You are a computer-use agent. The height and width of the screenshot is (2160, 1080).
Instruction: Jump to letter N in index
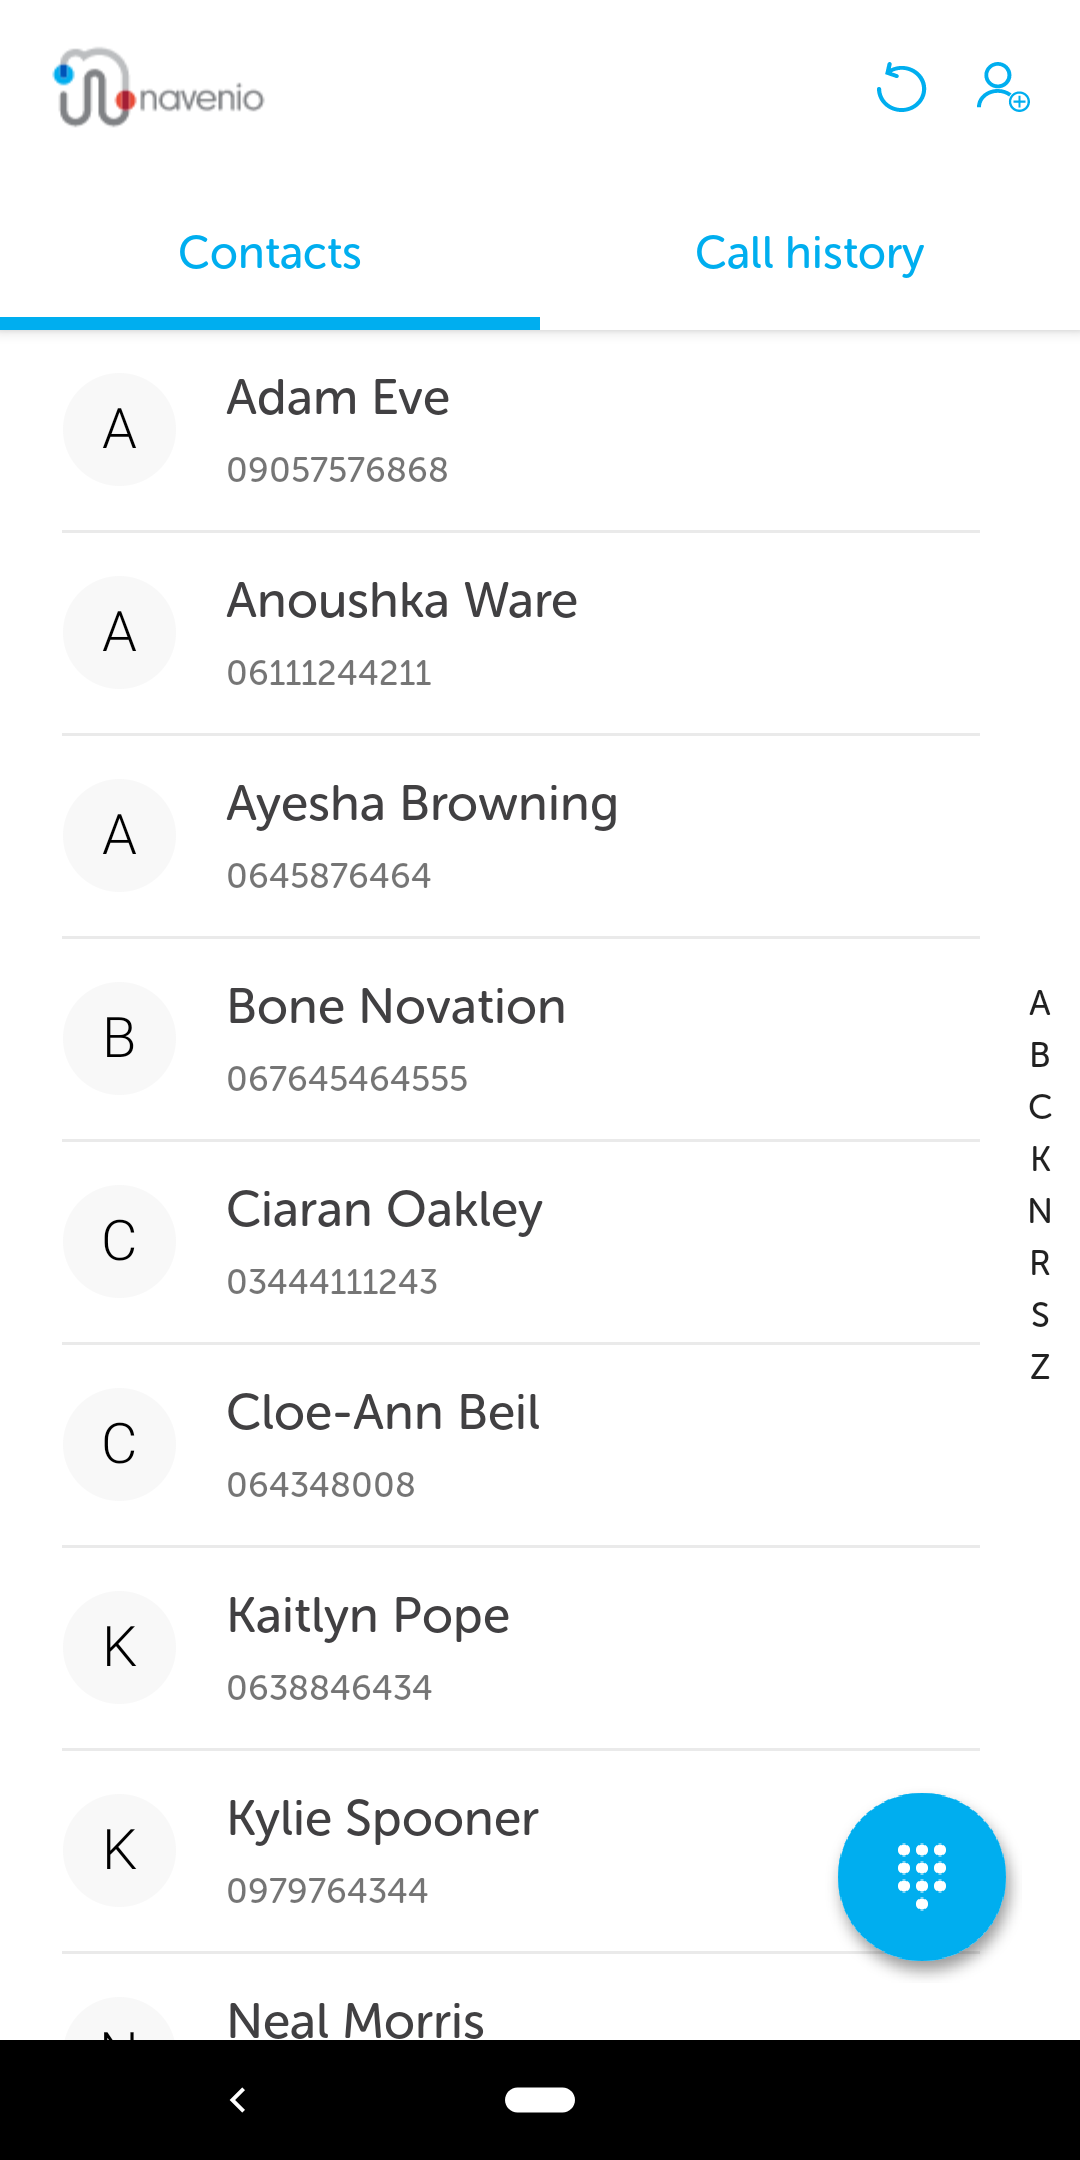[1040, 1211]
